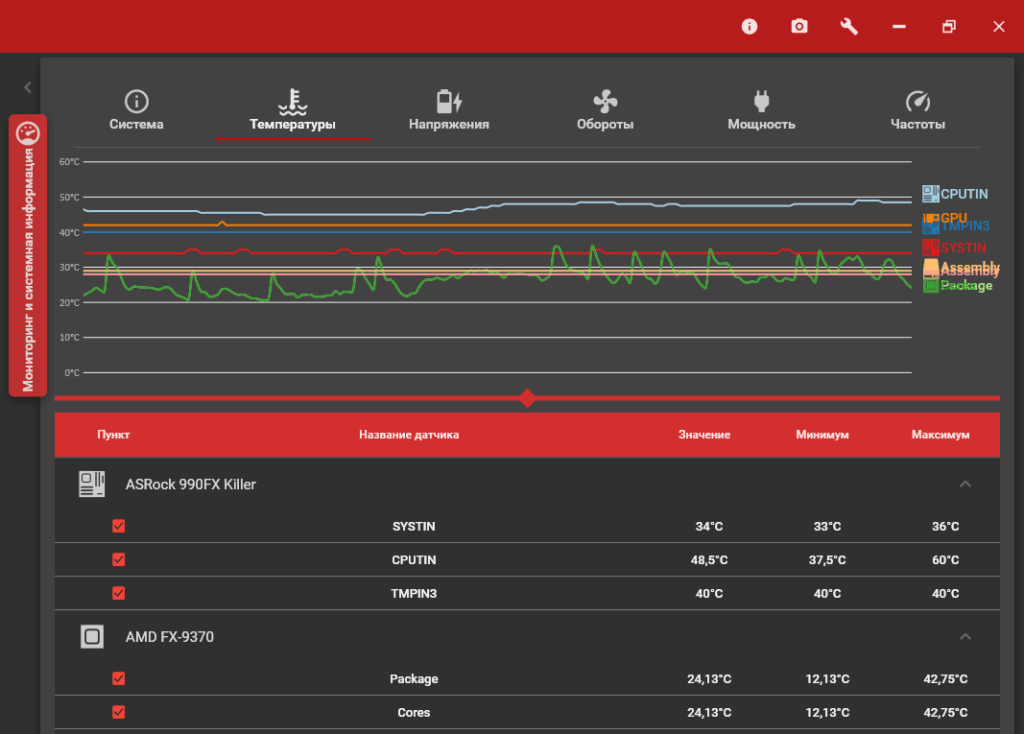Collapse the AMD FX-9370 sensor group
This screenshot has height=734, width=1024.
965,637
